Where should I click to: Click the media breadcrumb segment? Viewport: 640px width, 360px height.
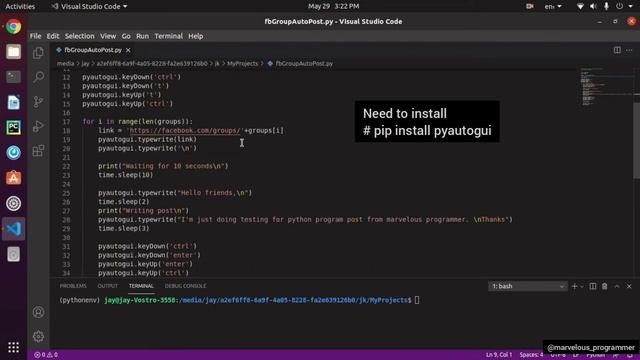coord(65,63)
